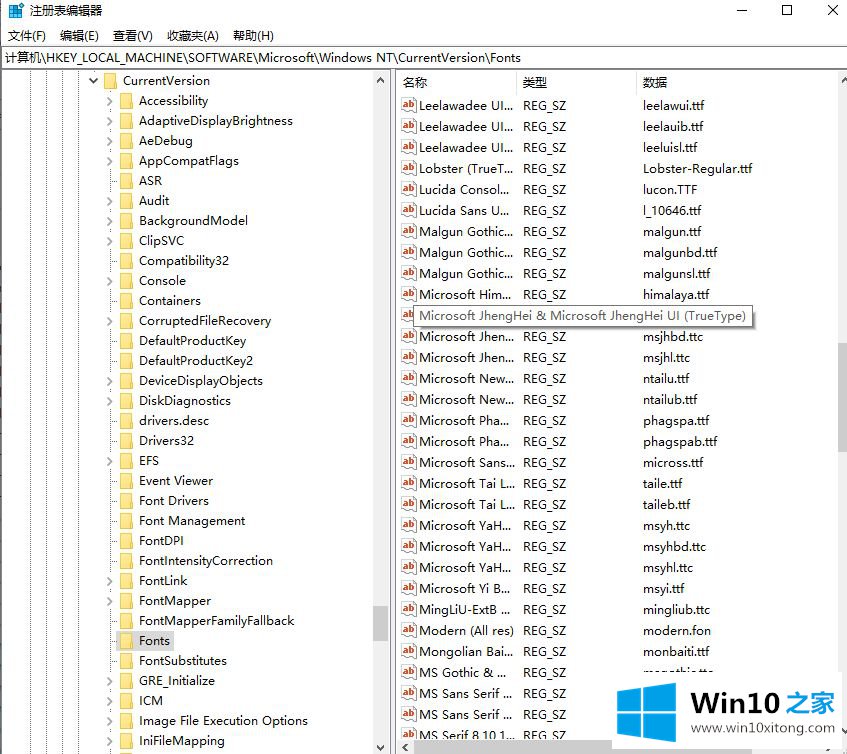Open the 收藏夹(A) menu

point(193,36)
